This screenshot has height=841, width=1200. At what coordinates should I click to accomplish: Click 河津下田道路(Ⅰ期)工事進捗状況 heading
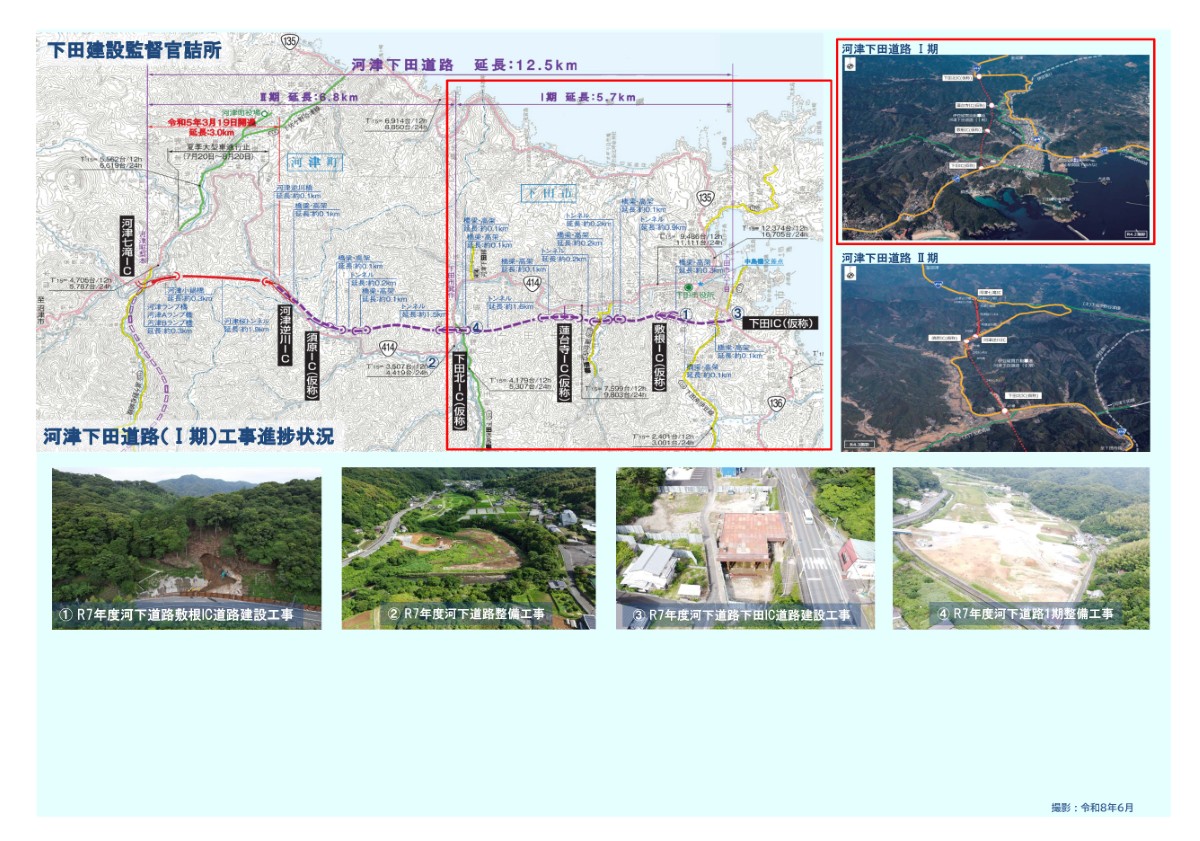click(188, 437)
